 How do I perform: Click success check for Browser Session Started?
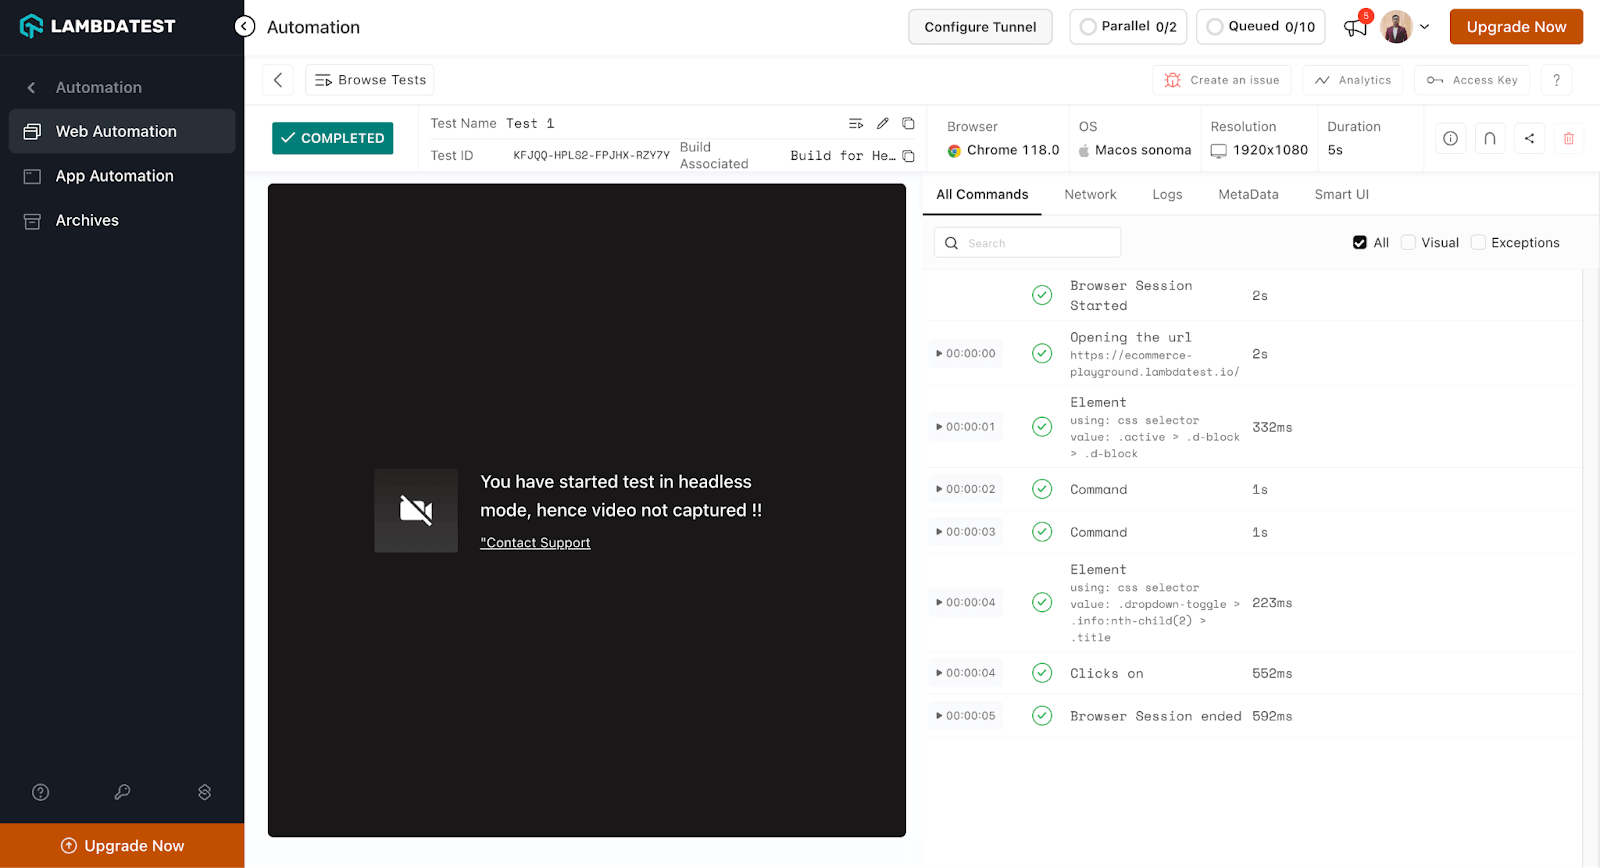click(x=1042, y=295)
